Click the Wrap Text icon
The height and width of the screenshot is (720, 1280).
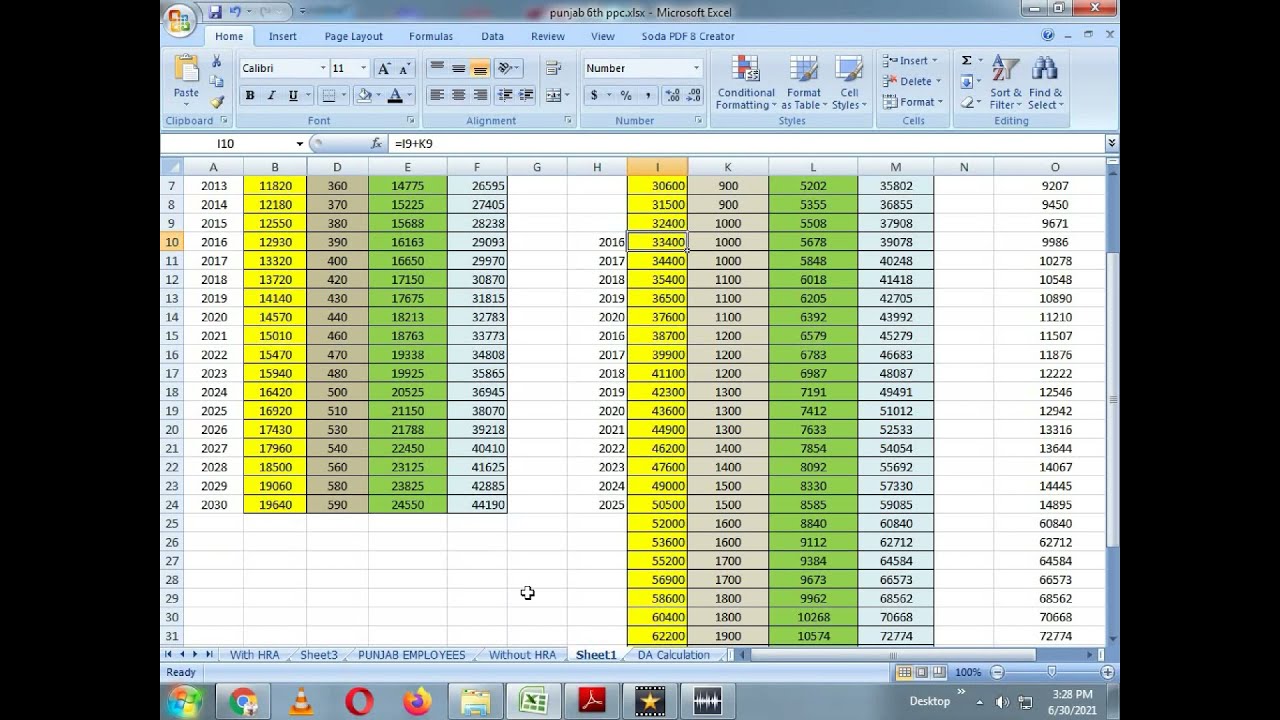[553, 68]
